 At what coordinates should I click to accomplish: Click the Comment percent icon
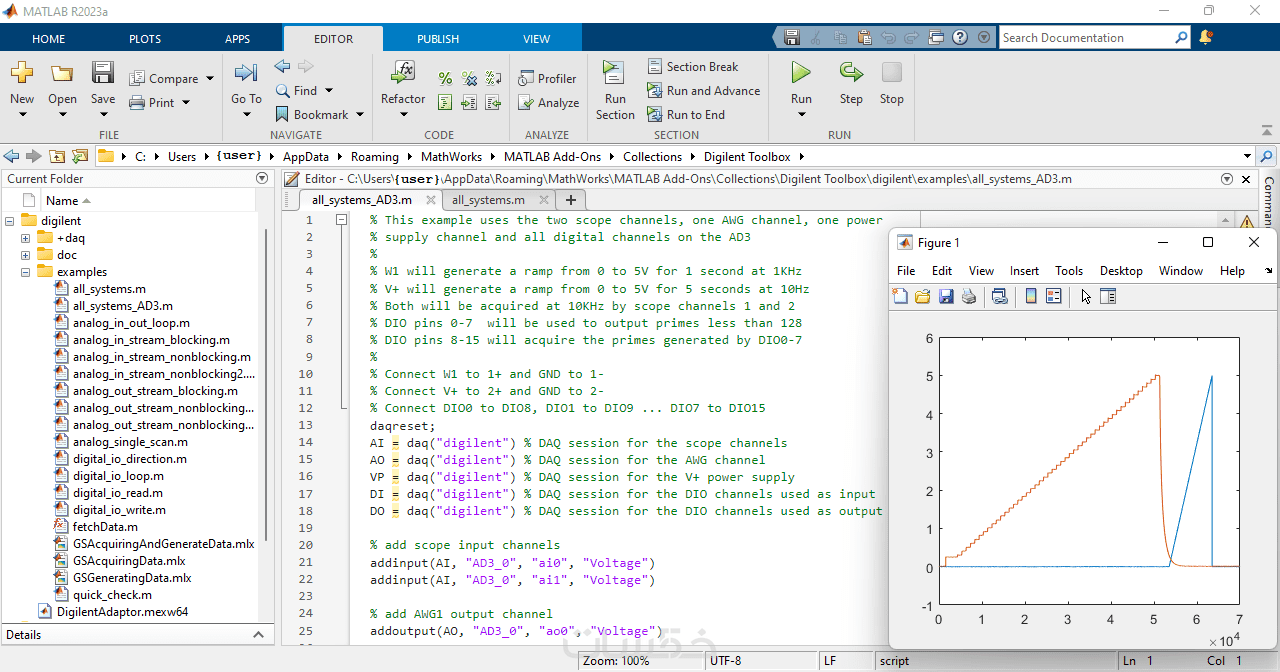445,78
